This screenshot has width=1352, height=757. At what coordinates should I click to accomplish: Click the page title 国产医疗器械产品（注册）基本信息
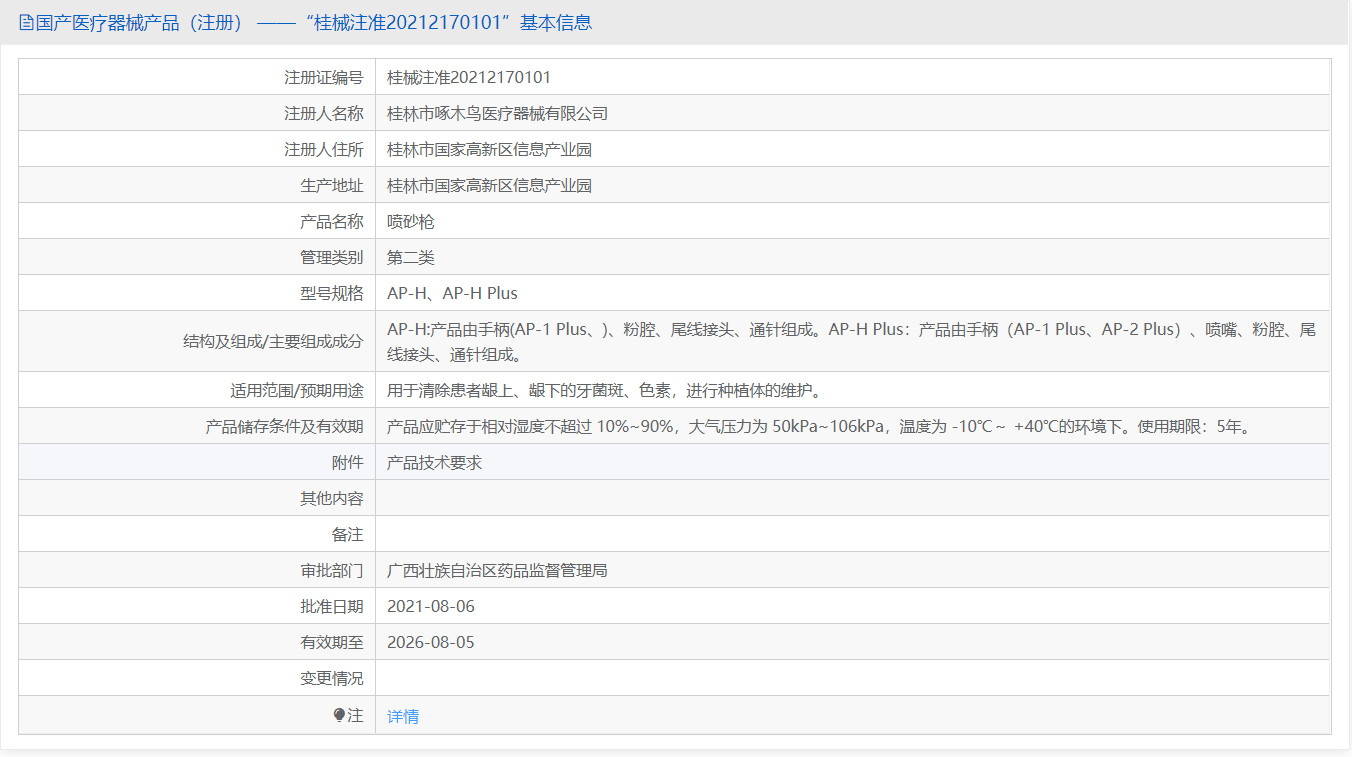(313, 22)
